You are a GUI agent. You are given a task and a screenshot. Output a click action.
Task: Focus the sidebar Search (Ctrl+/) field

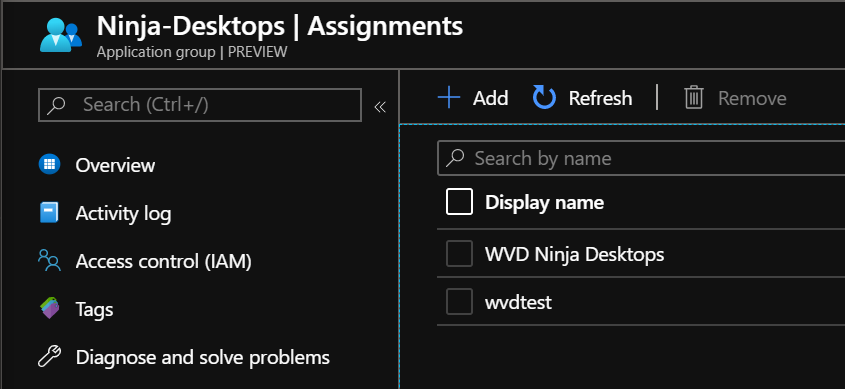click(x=200, y=105)
